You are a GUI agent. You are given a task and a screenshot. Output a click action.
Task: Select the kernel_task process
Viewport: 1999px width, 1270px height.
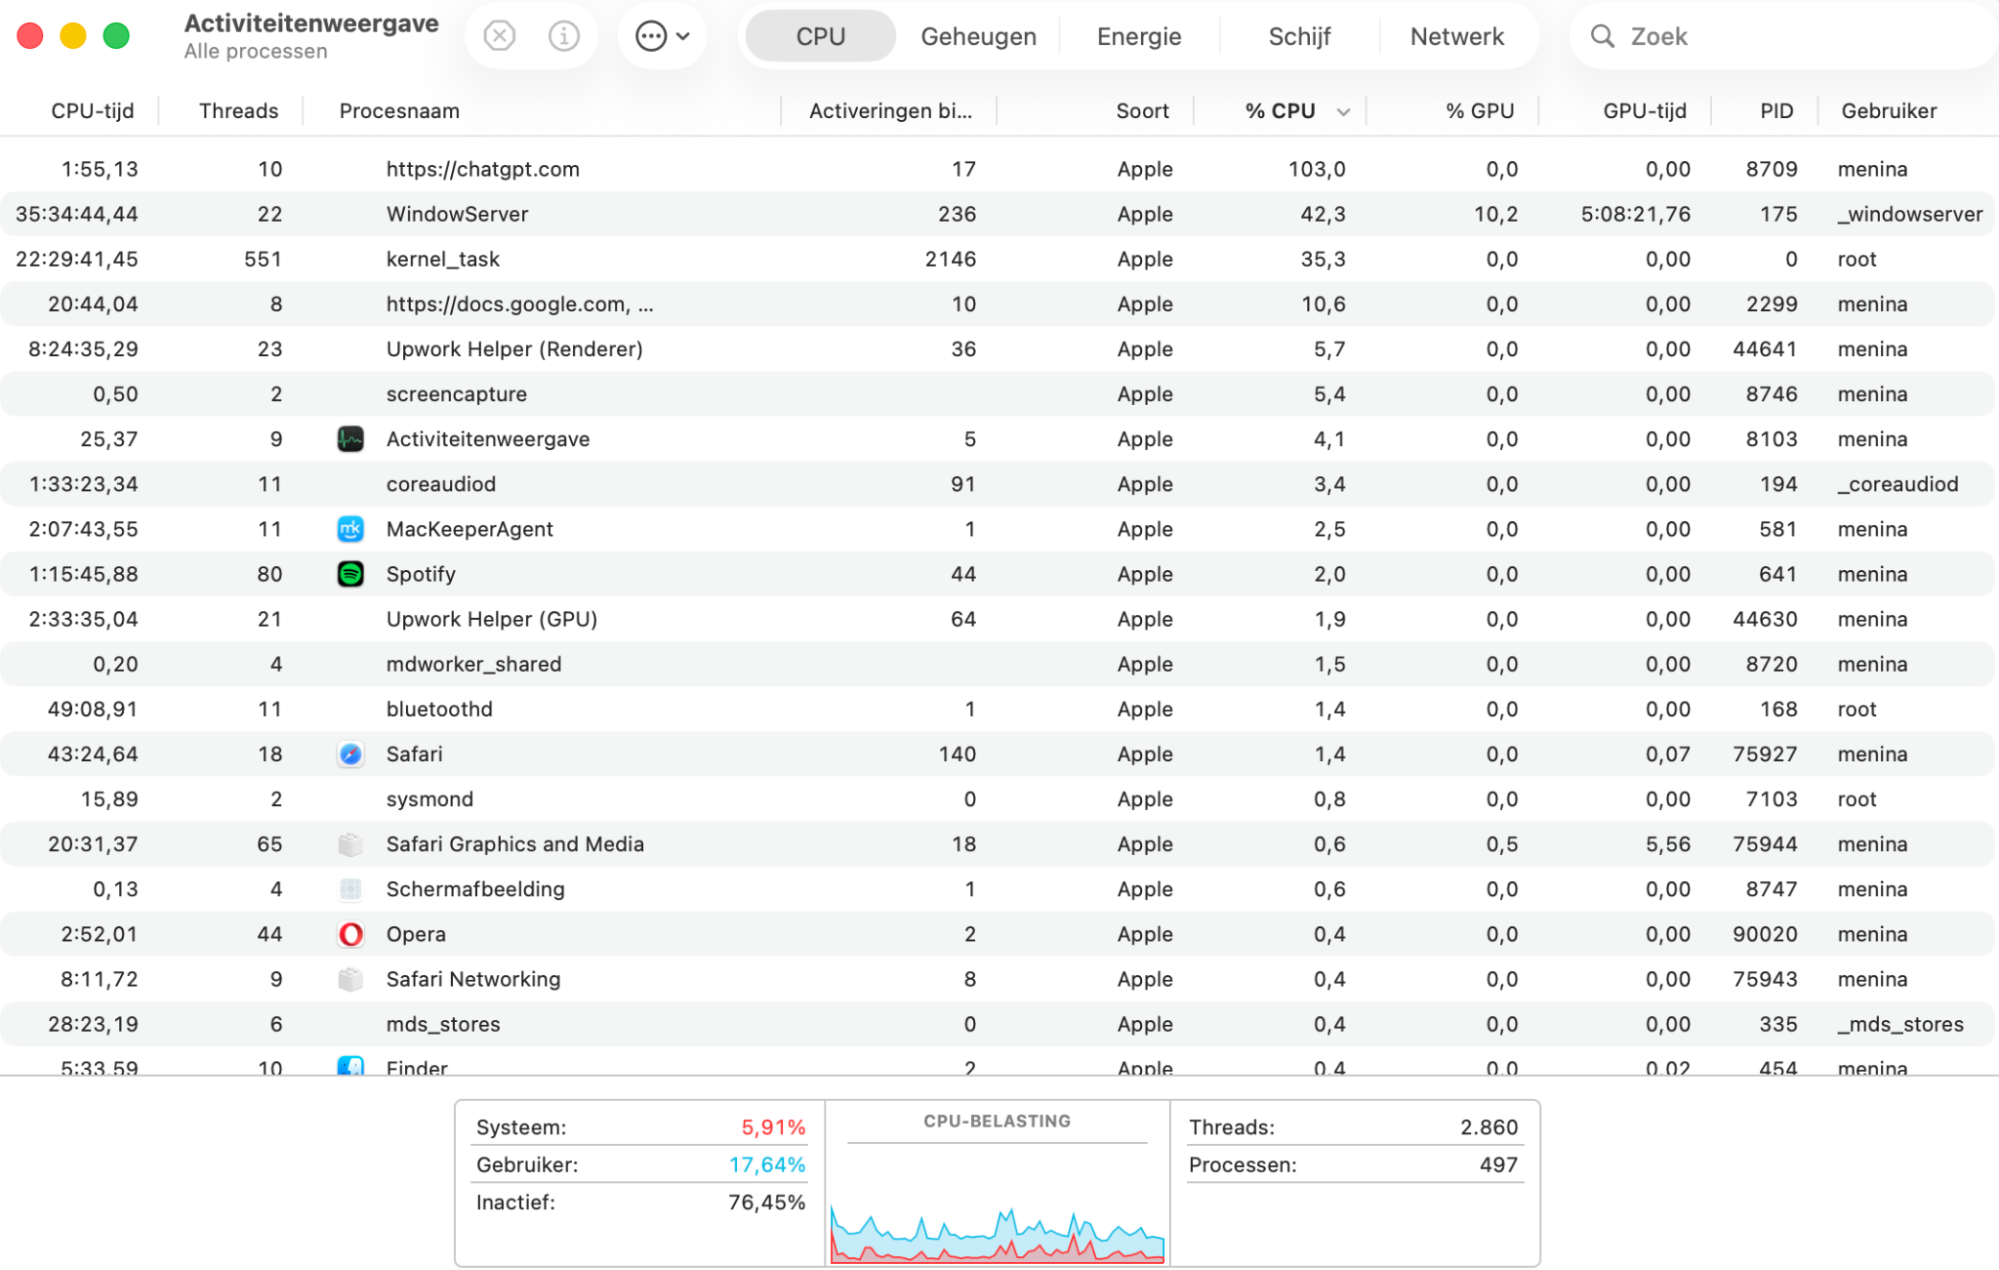pos(998,259)
